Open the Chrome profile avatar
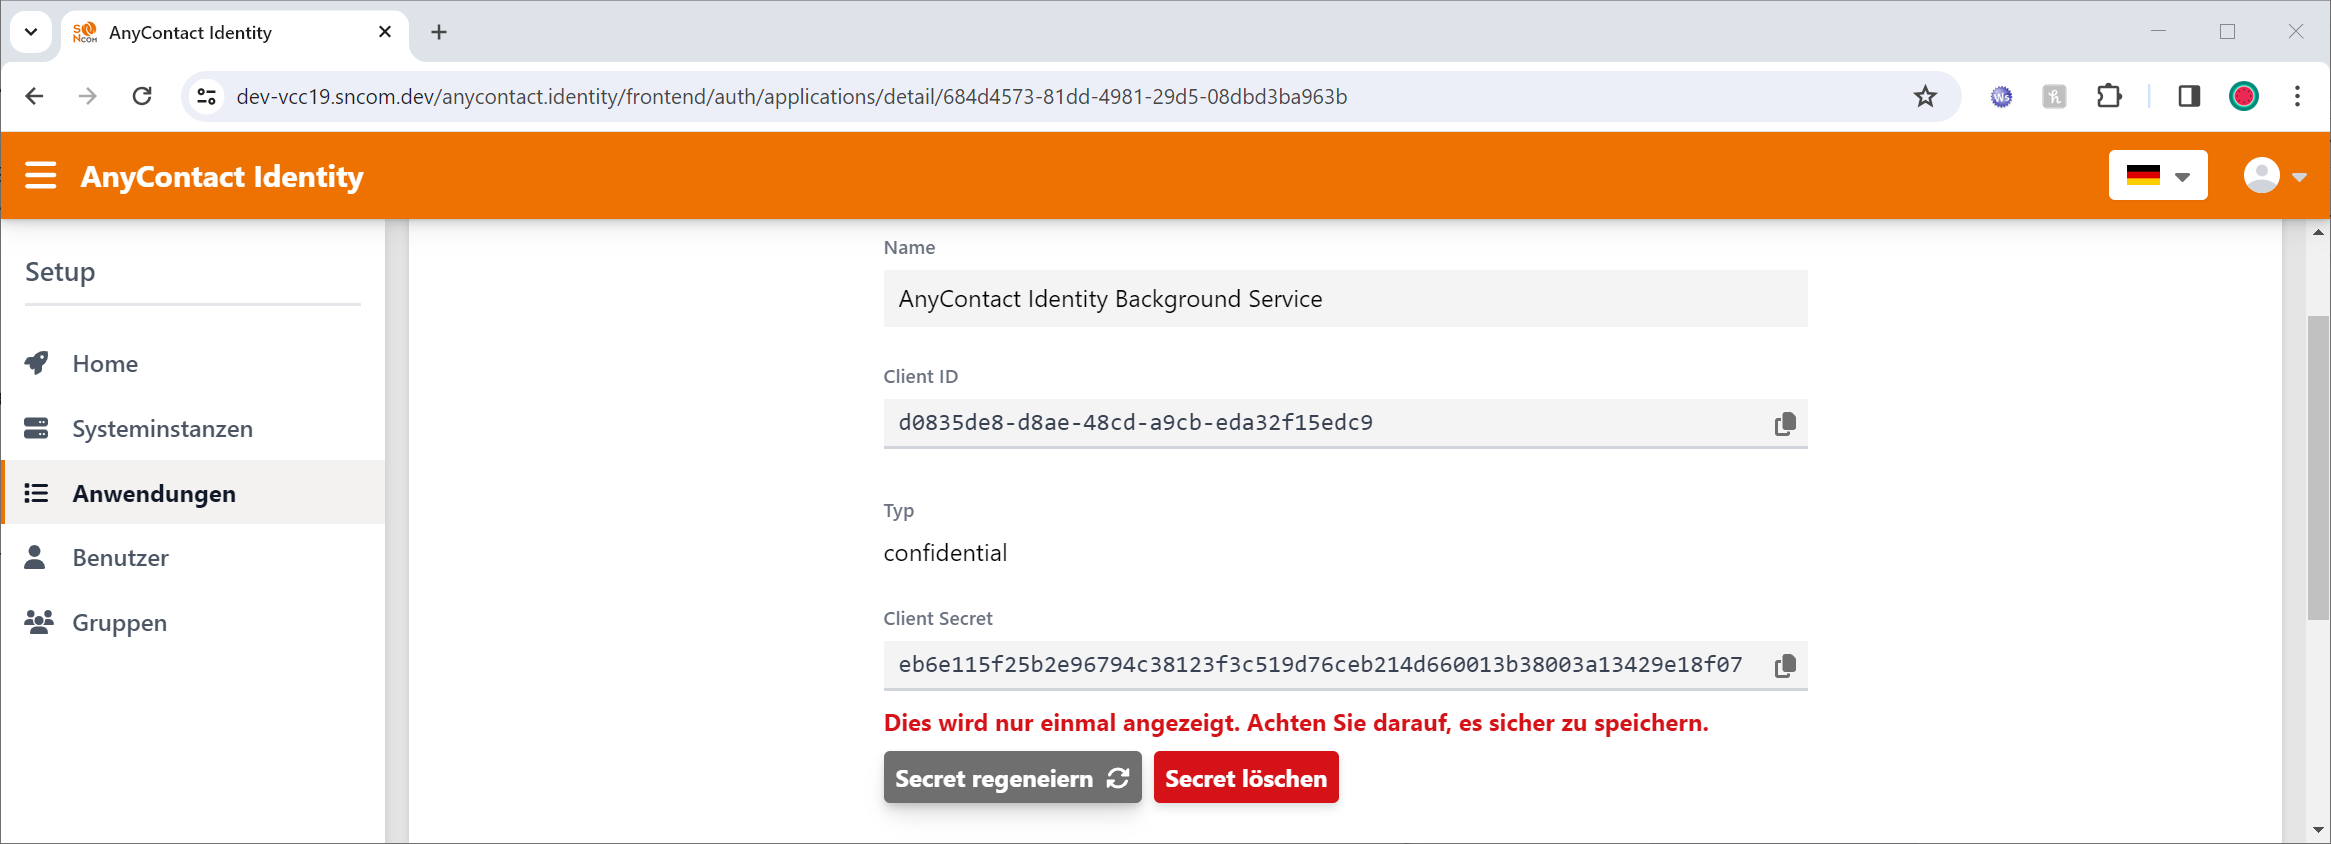 click(2244, 97)
